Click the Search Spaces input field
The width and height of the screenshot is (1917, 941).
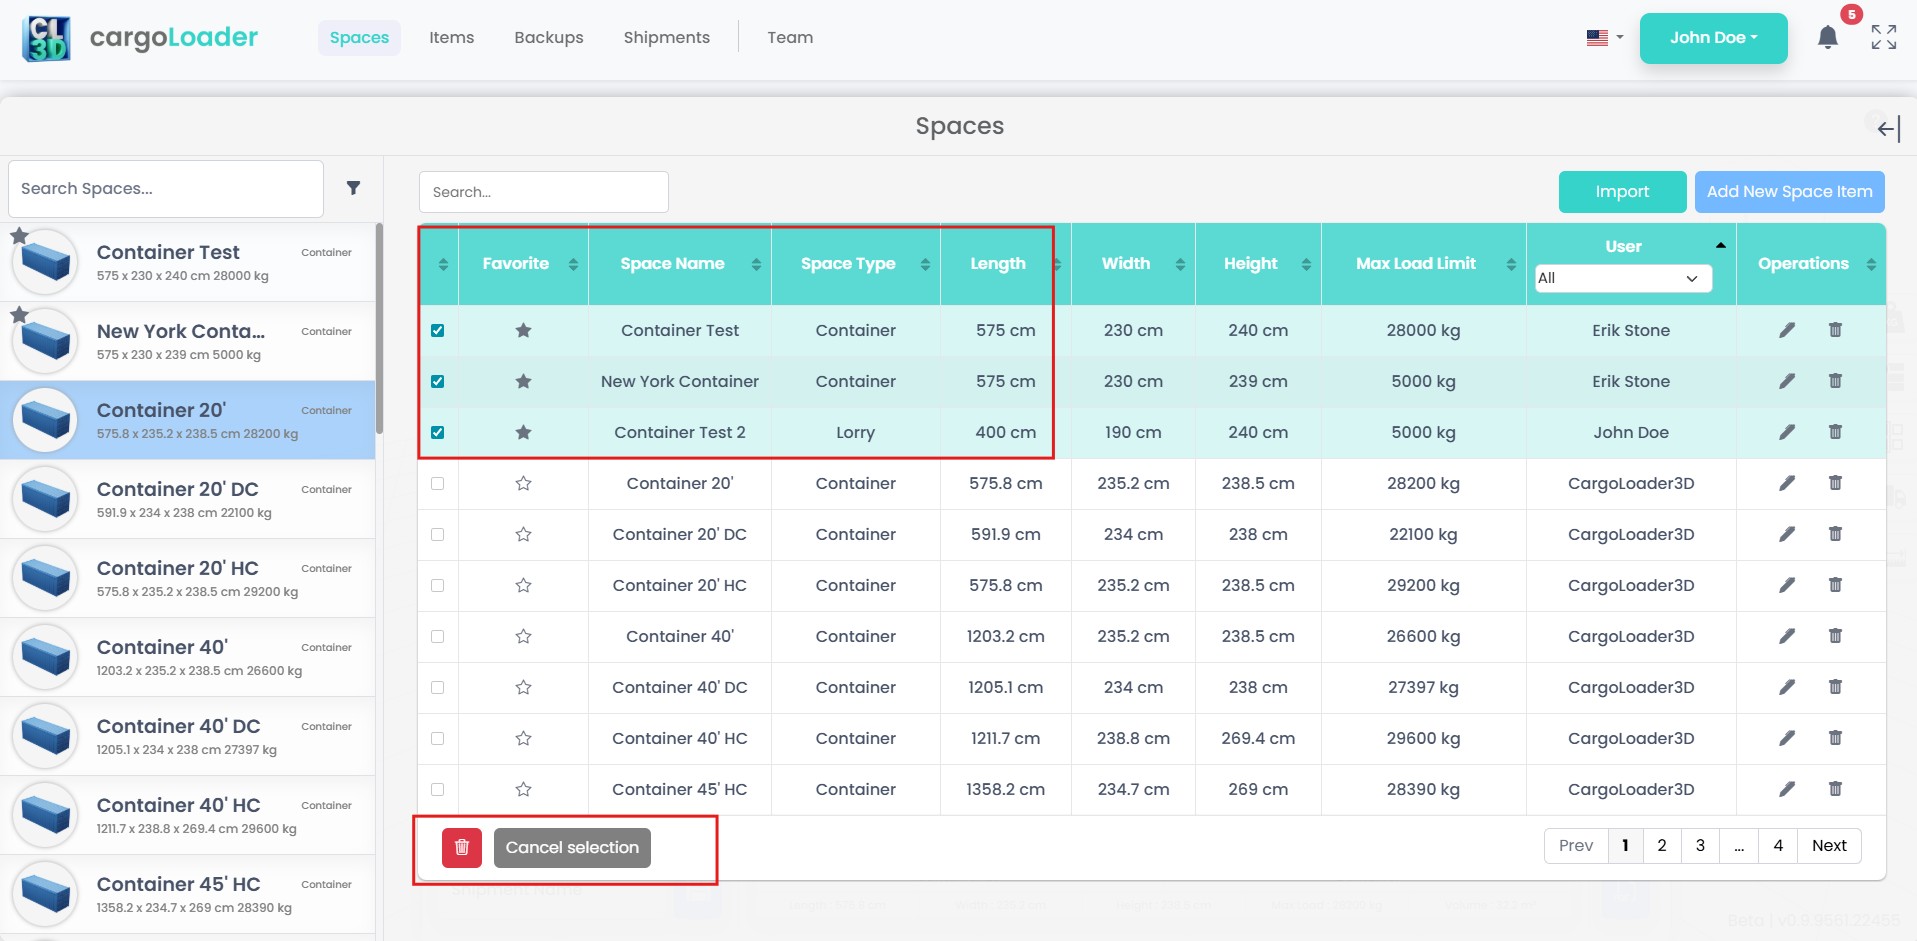(166, 189)
